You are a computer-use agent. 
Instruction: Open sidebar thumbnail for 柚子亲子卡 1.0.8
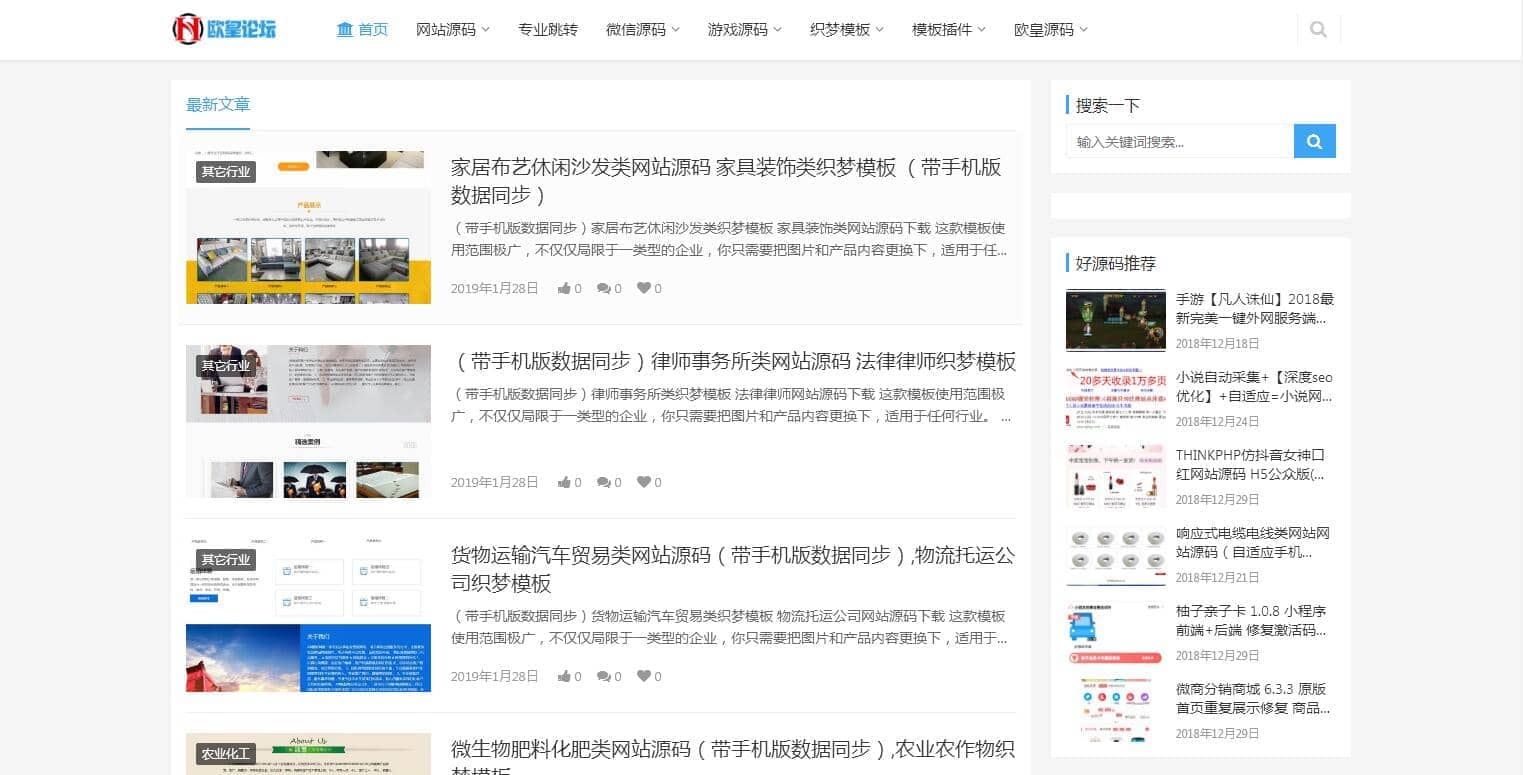(x=1116, y=632)
